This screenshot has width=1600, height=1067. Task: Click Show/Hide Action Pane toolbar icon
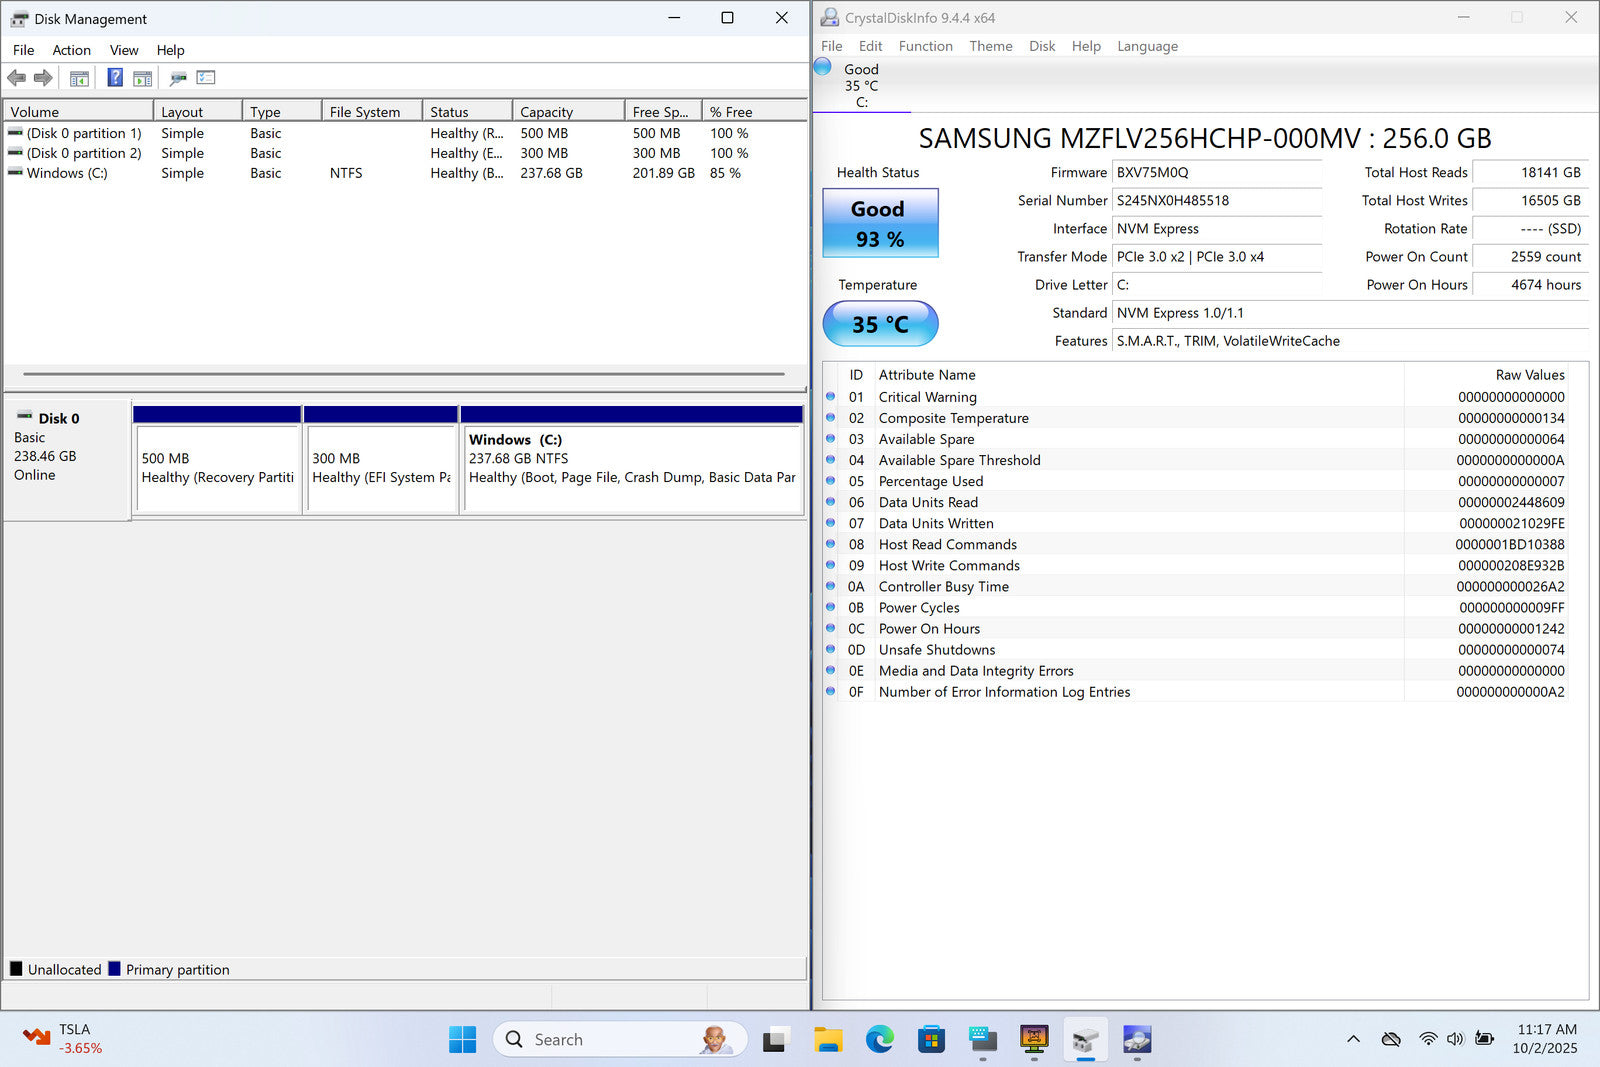click(x=143, y=78)
